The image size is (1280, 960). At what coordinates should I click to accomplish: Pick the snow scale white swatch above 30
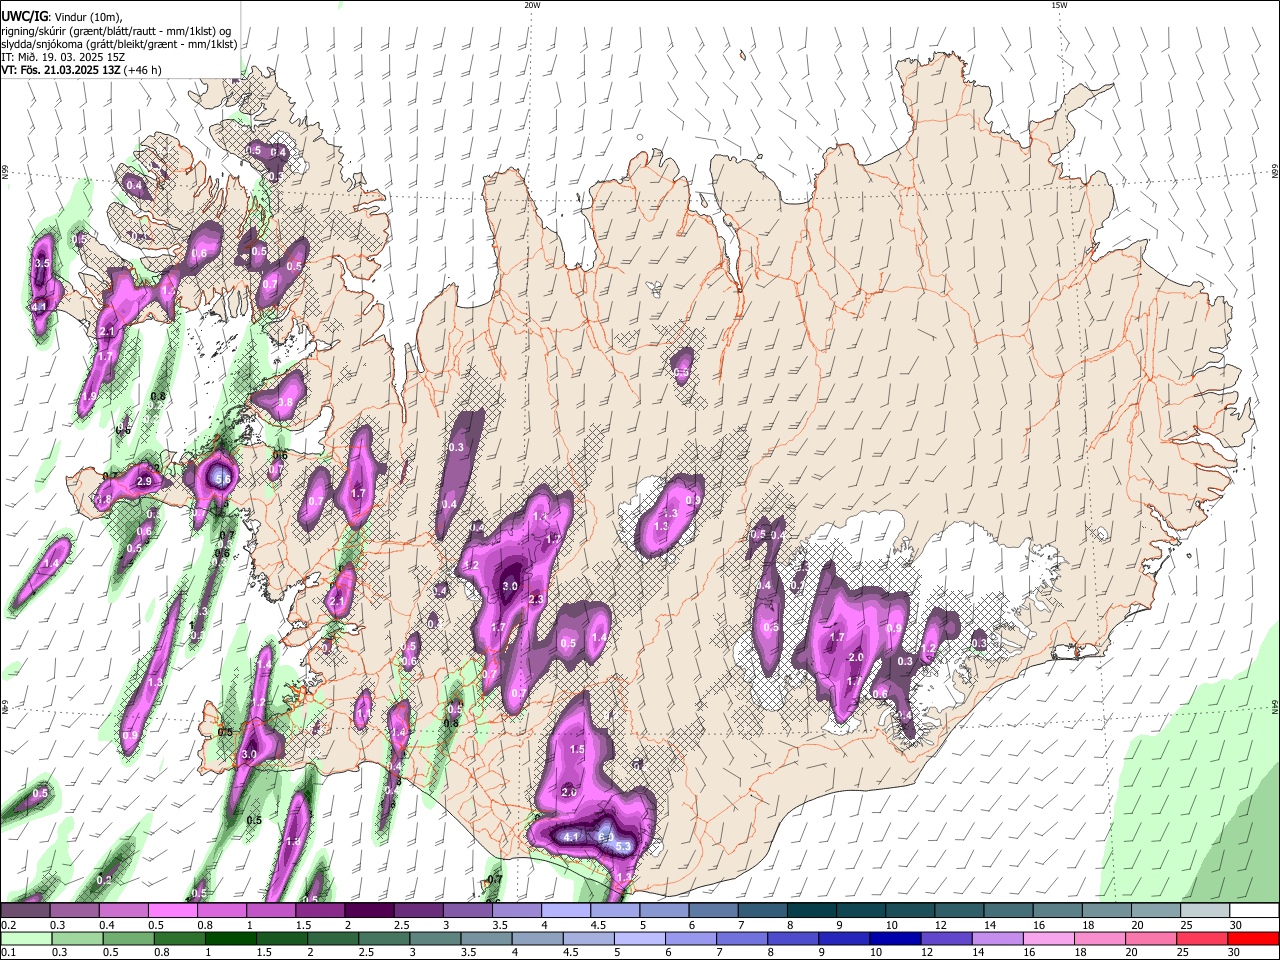coord(1255,910)
